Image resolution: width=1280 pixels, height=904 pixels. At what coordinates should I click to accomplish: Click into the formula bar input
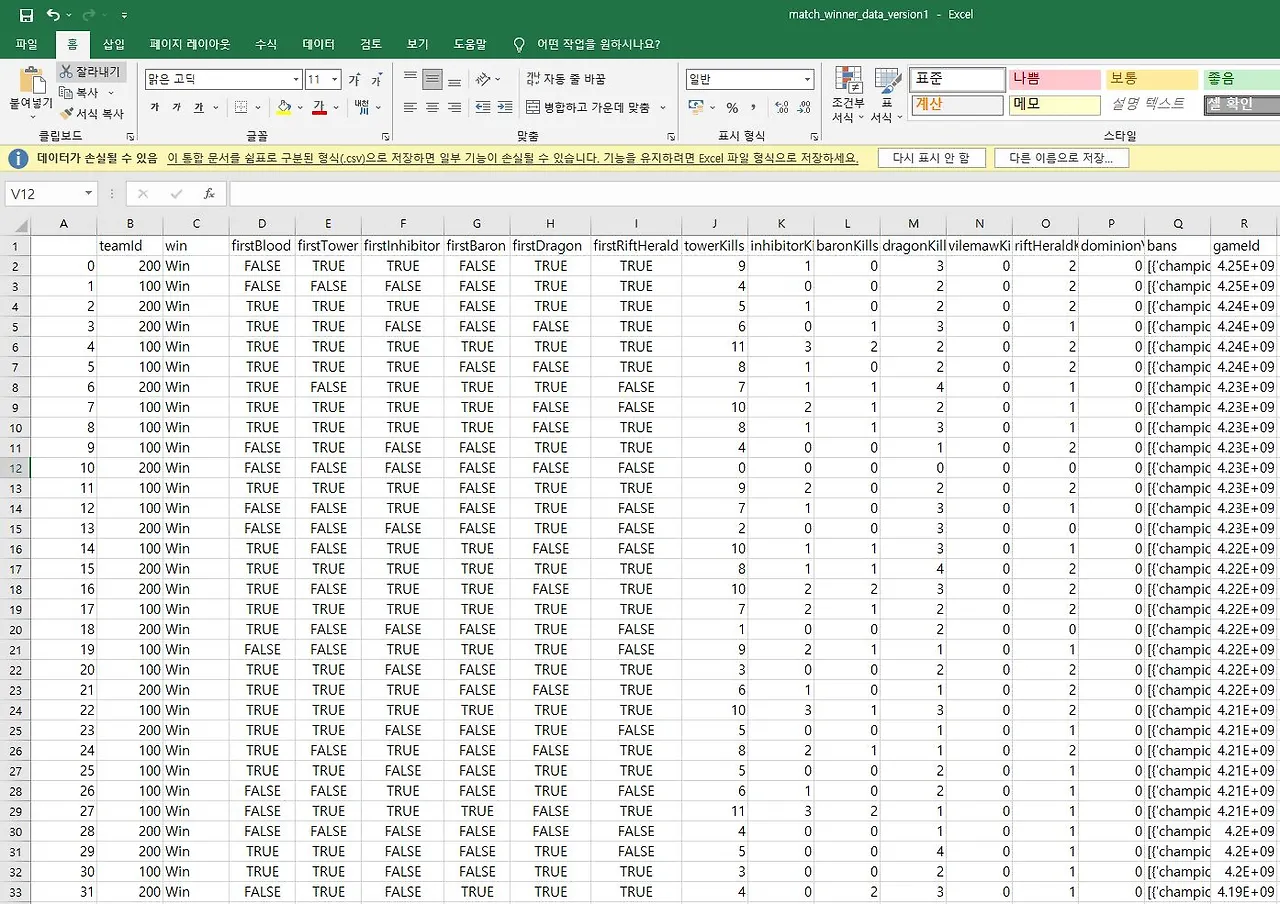(754, 194)
